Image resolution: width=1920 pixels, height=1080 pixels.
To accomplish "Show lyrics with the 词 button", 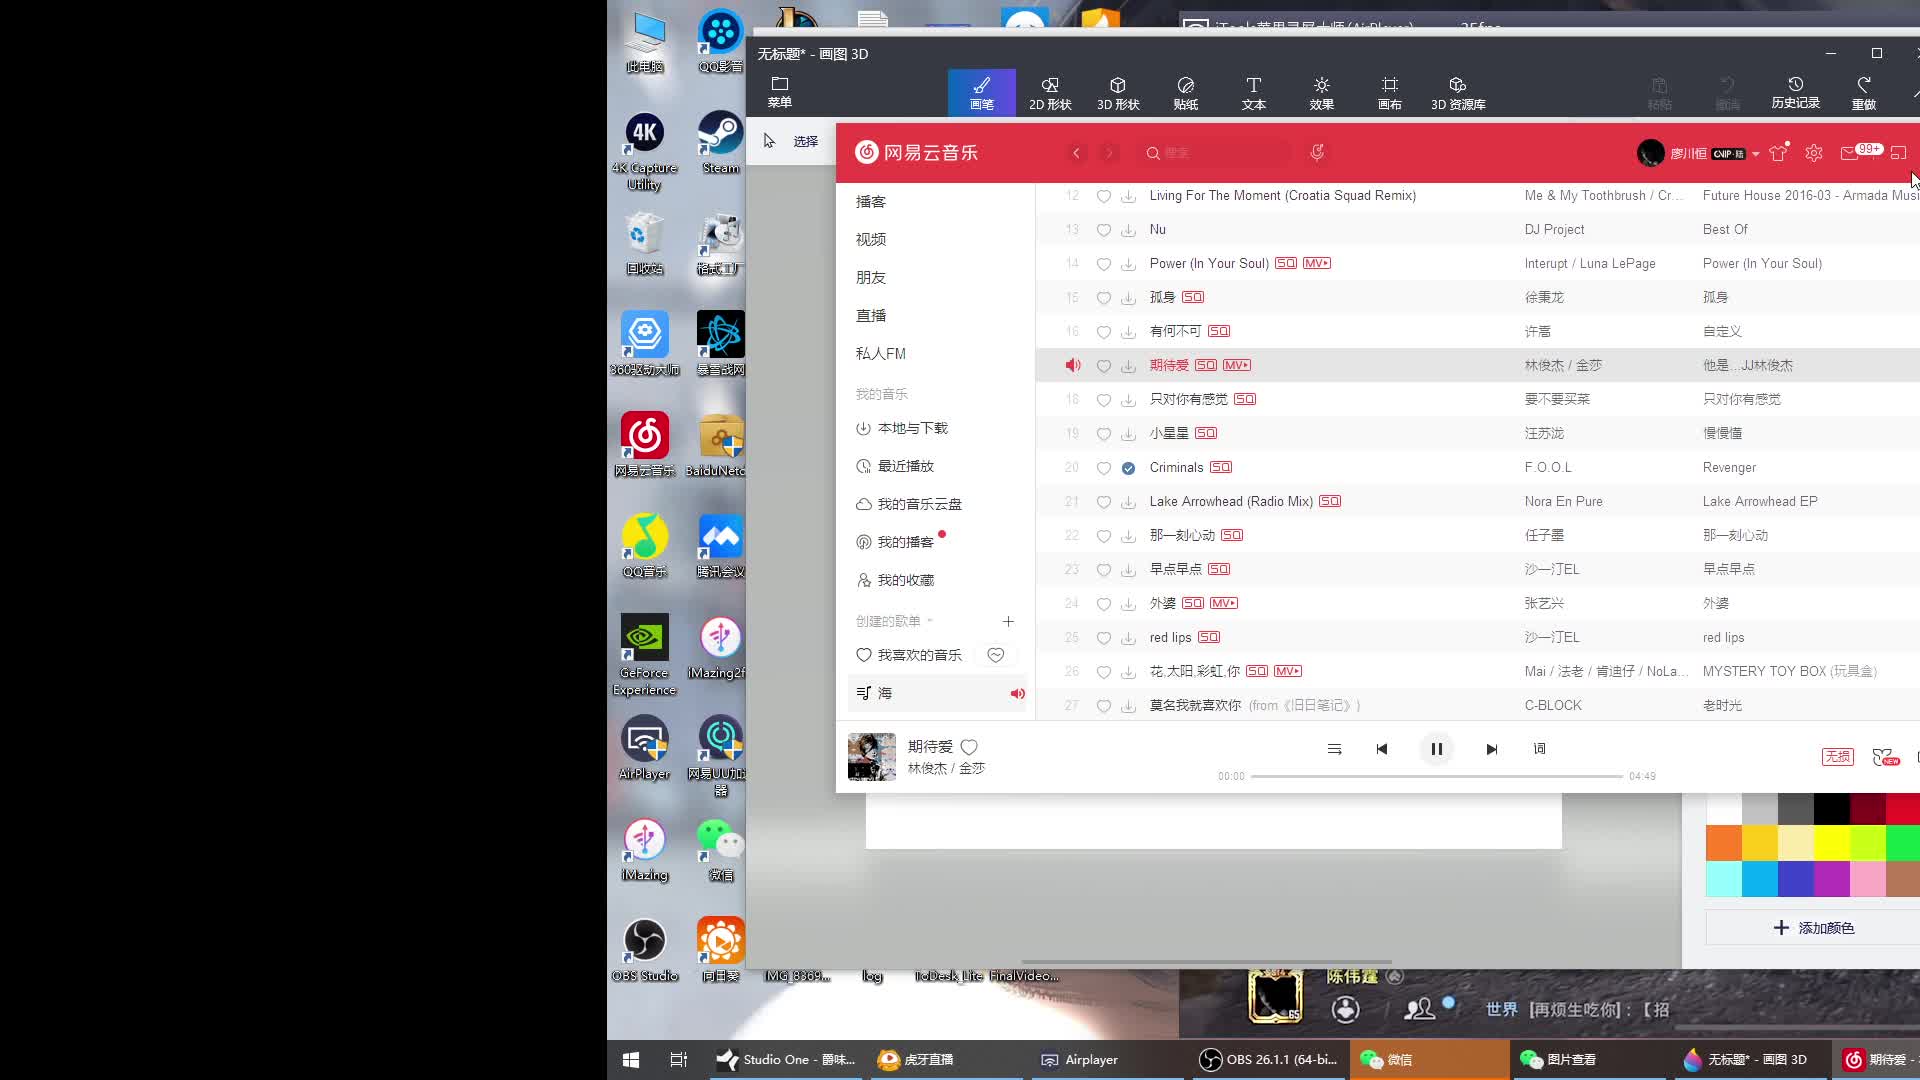I will click(1539, 748).
